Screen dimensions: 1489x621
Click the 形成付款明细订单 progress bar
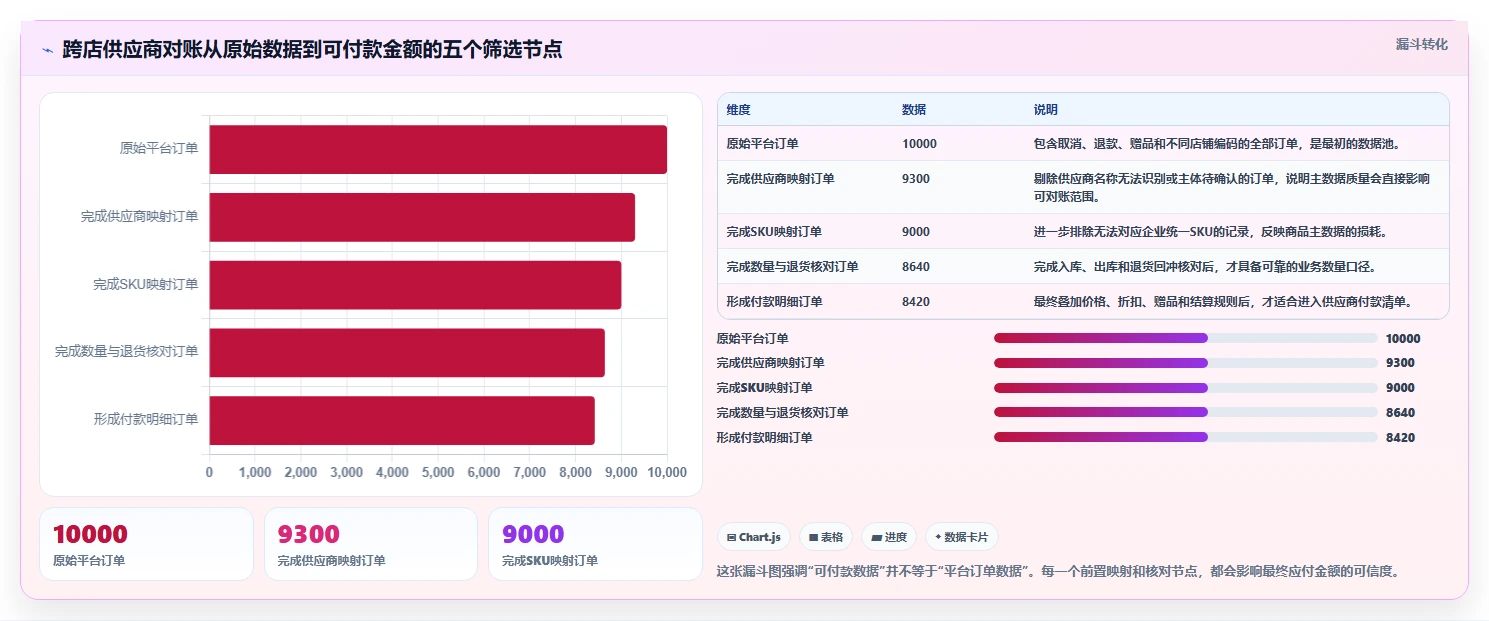[x=1185, y=437]
